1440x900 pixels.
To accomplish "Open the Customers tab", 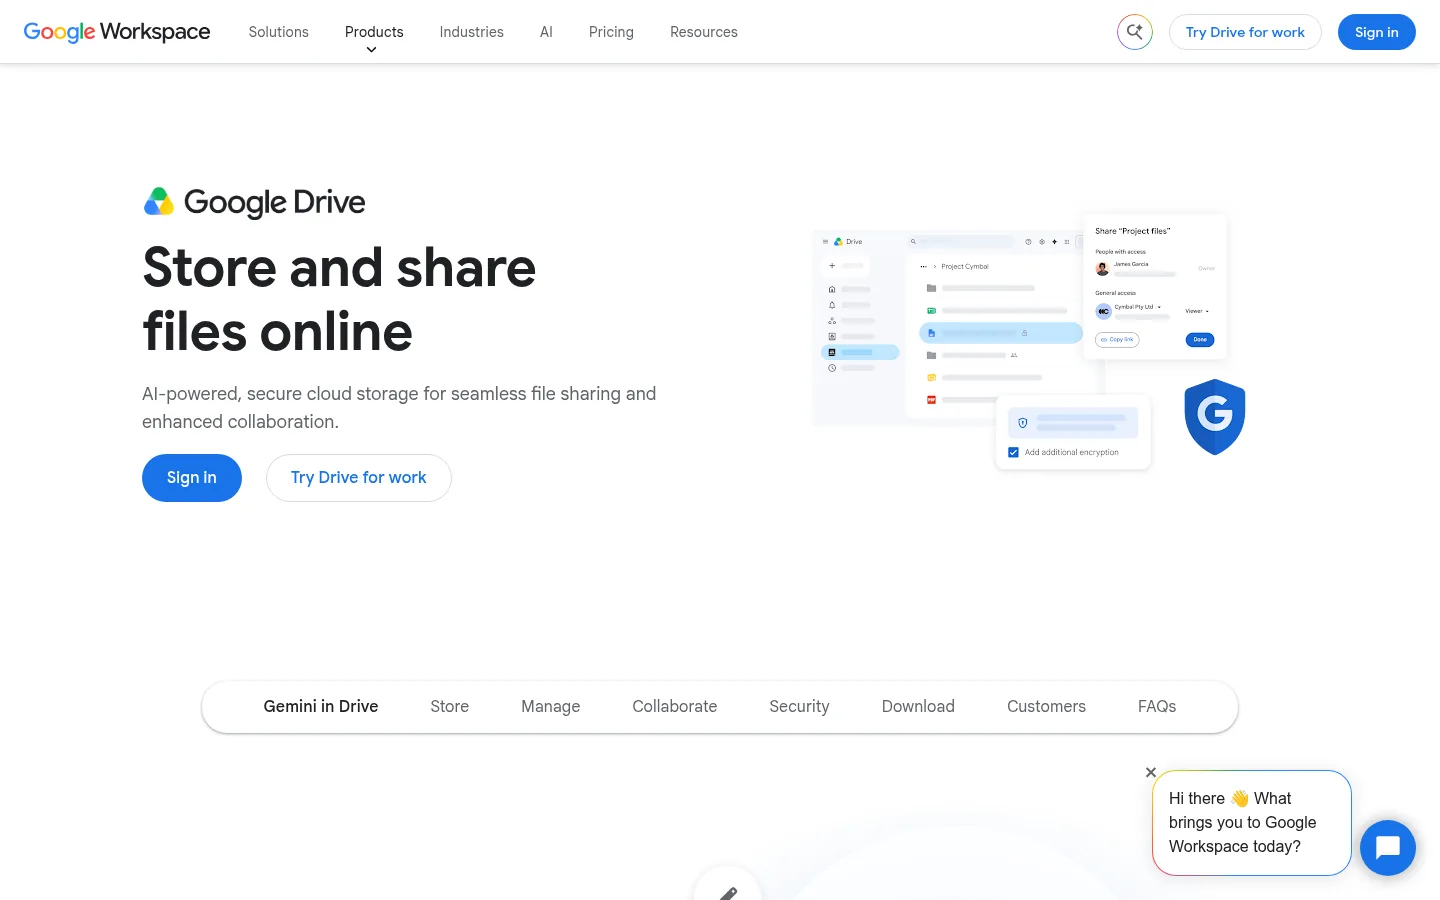I will (1046, 707).
